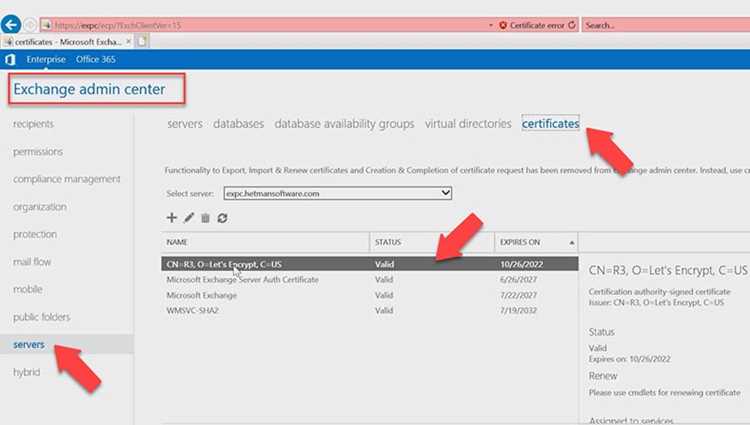This screenshot has height=425, width=750.
Task: Select the WMSVC-SHA2 certificate row
Action: coord(370,310)
